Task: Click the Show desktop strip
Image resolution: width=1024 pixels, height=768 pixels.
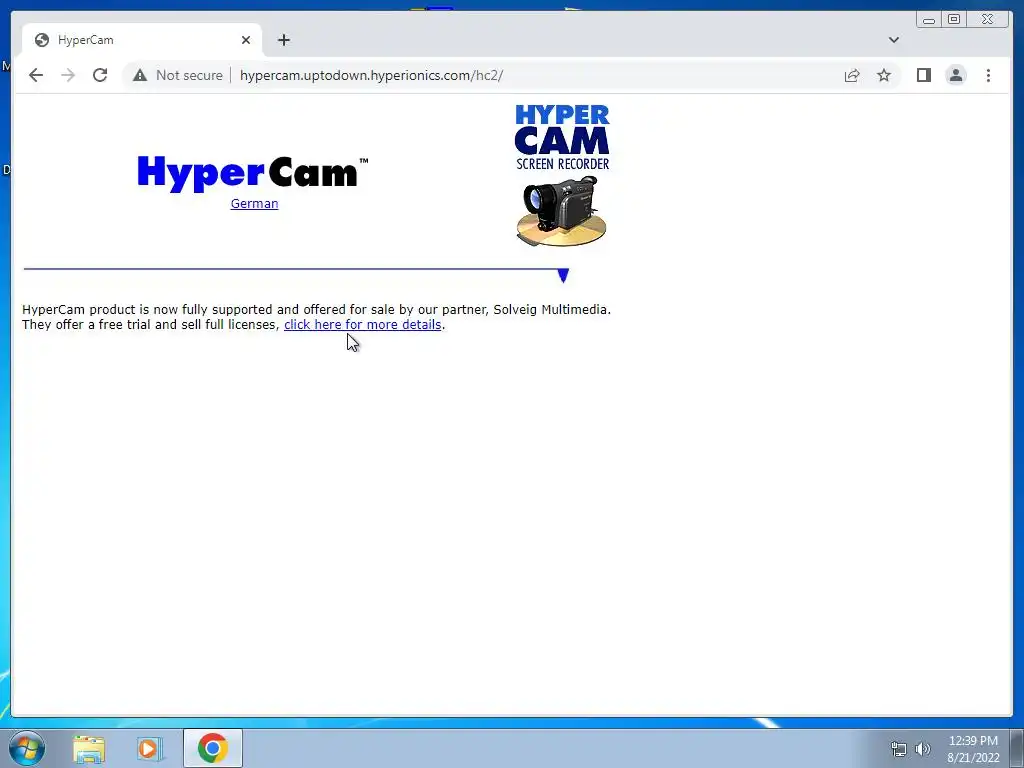Action: pos(1017,748)
